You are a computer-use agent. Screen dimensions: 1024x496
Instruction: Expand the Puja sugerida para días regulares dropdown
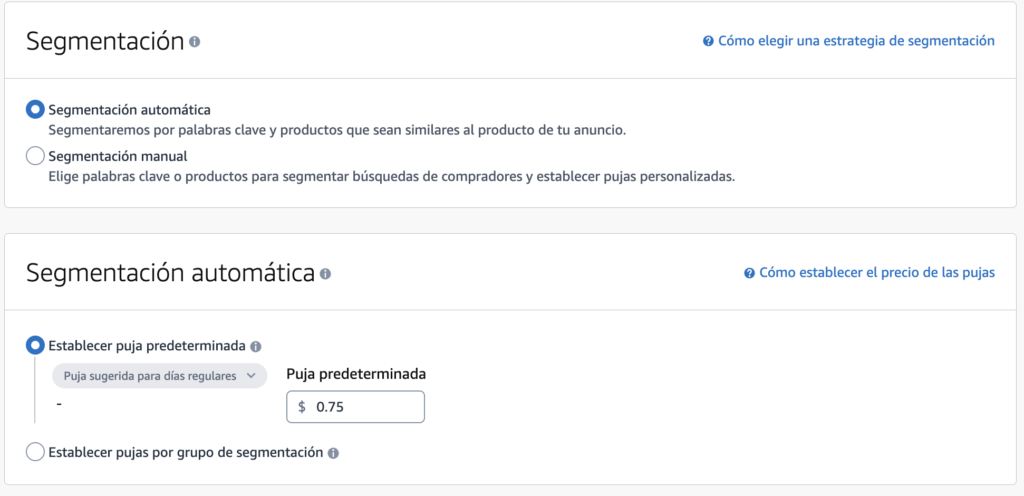(x=159, y=376)
